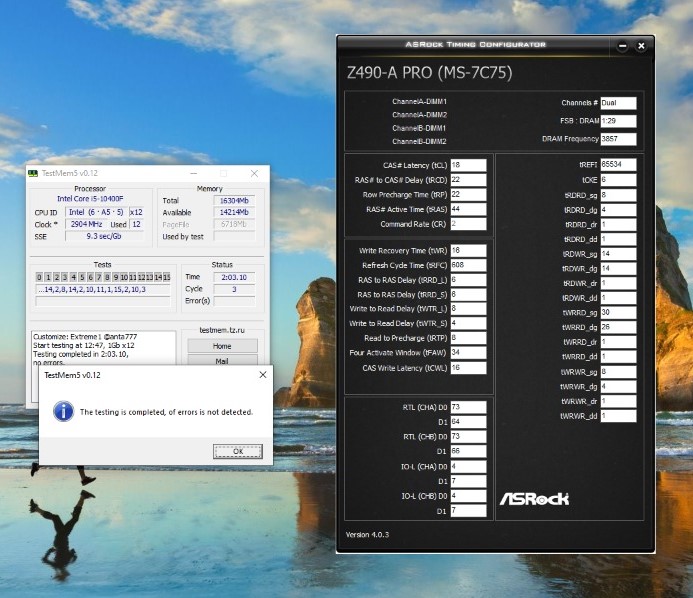Click the ChannelB-DIMM2 label
This screenshot has width=693, height=598.
pyautogui.click(x=419, y=141)
